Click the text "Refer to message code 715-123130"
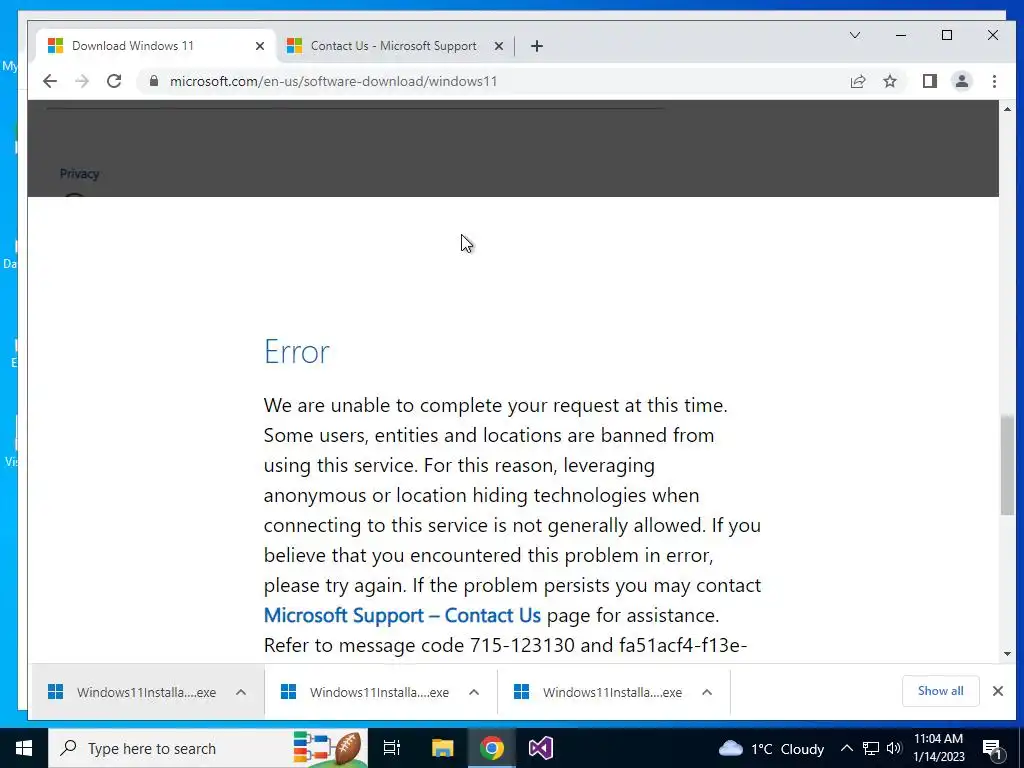 [x=419, y=645]
